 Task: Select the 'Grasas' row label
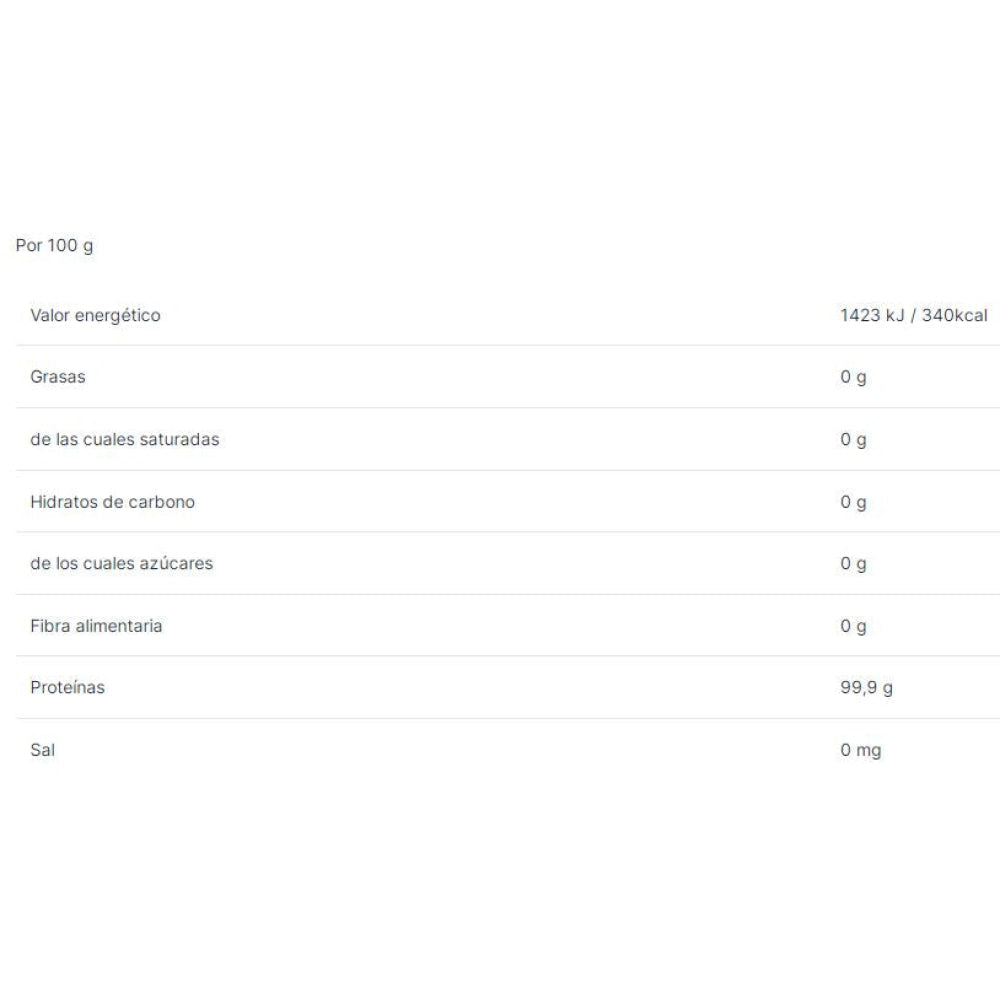[x=58, y=378]
